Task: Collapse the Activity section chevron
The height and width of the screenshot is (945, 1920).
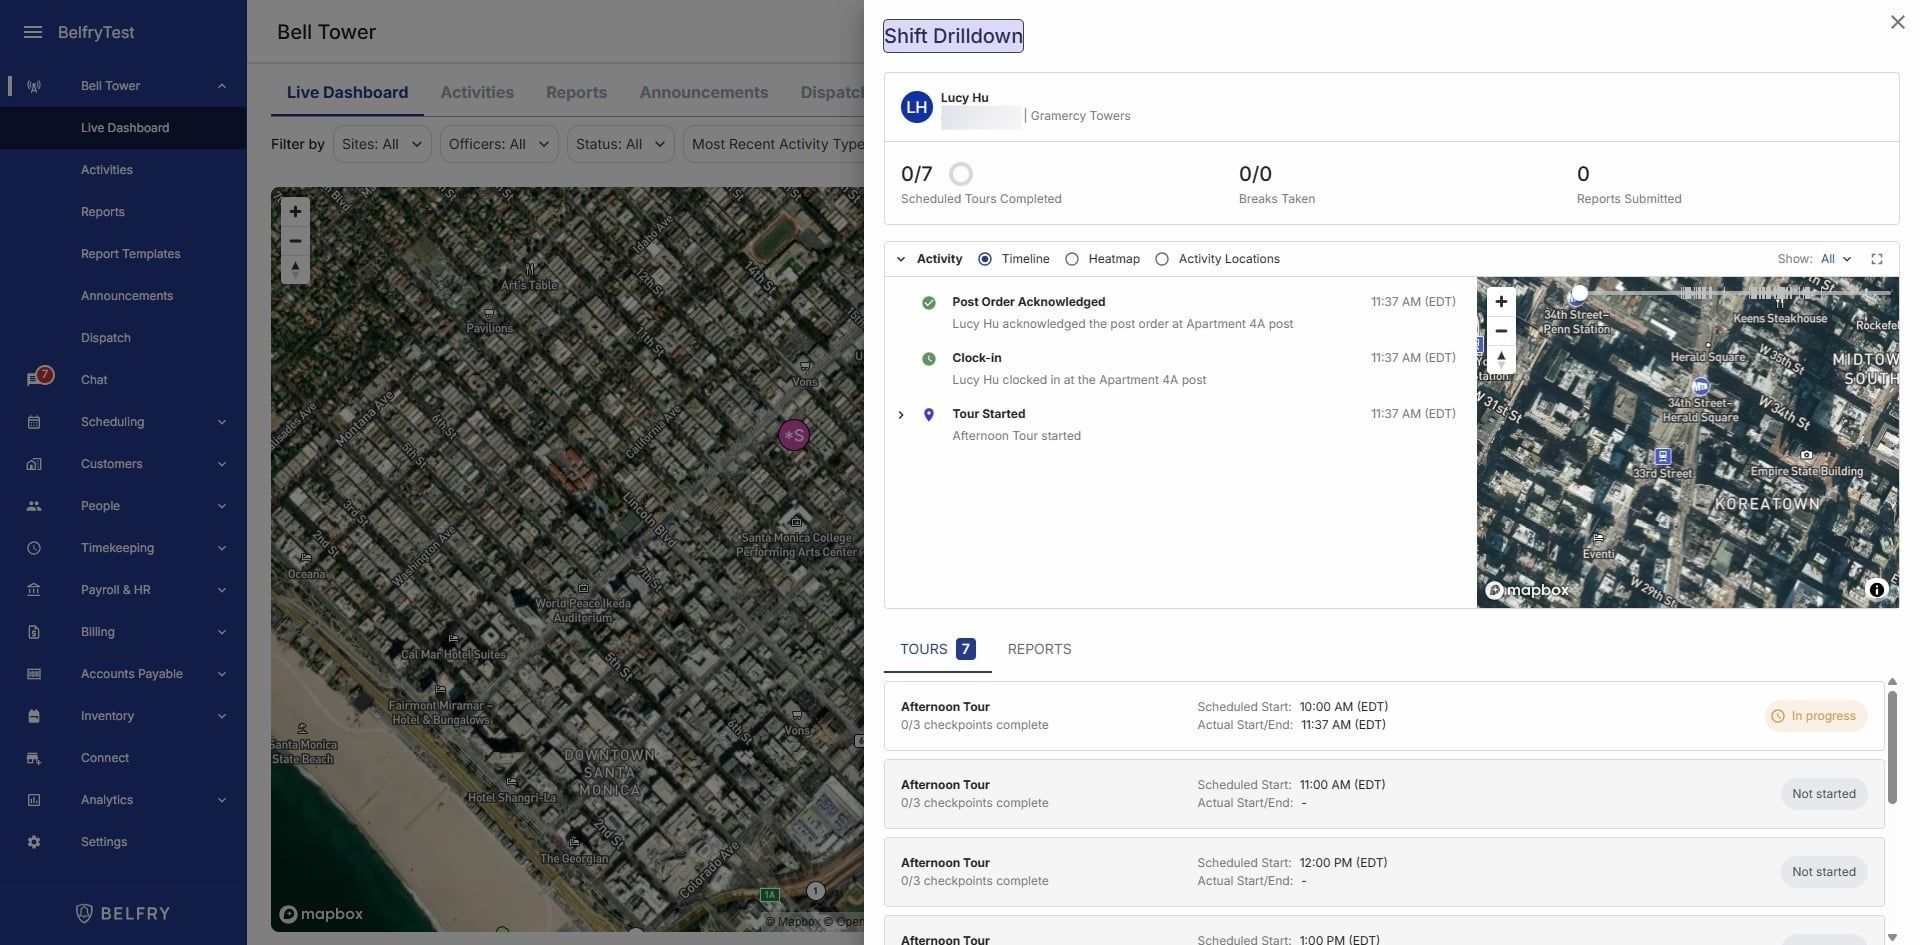Action: (901, 259)
